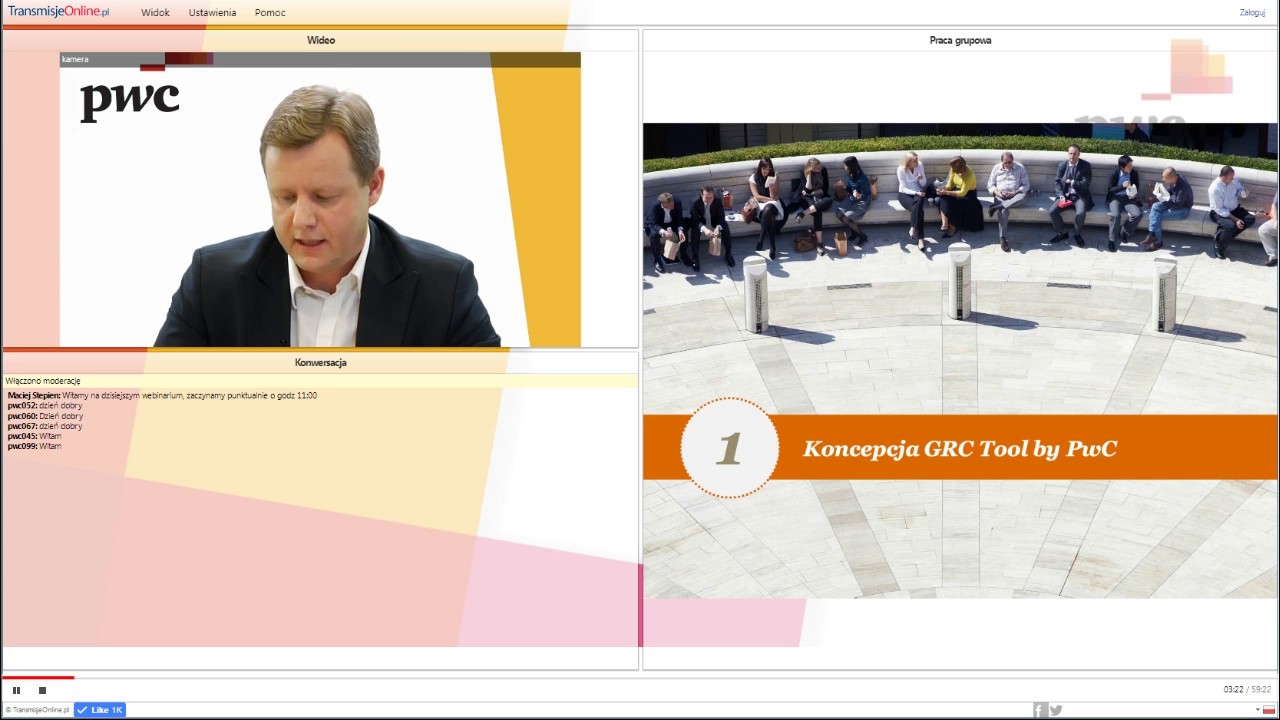Click the kamera label on video
The height and width of the screenshot is (720, 1280).
pos(75,59)
